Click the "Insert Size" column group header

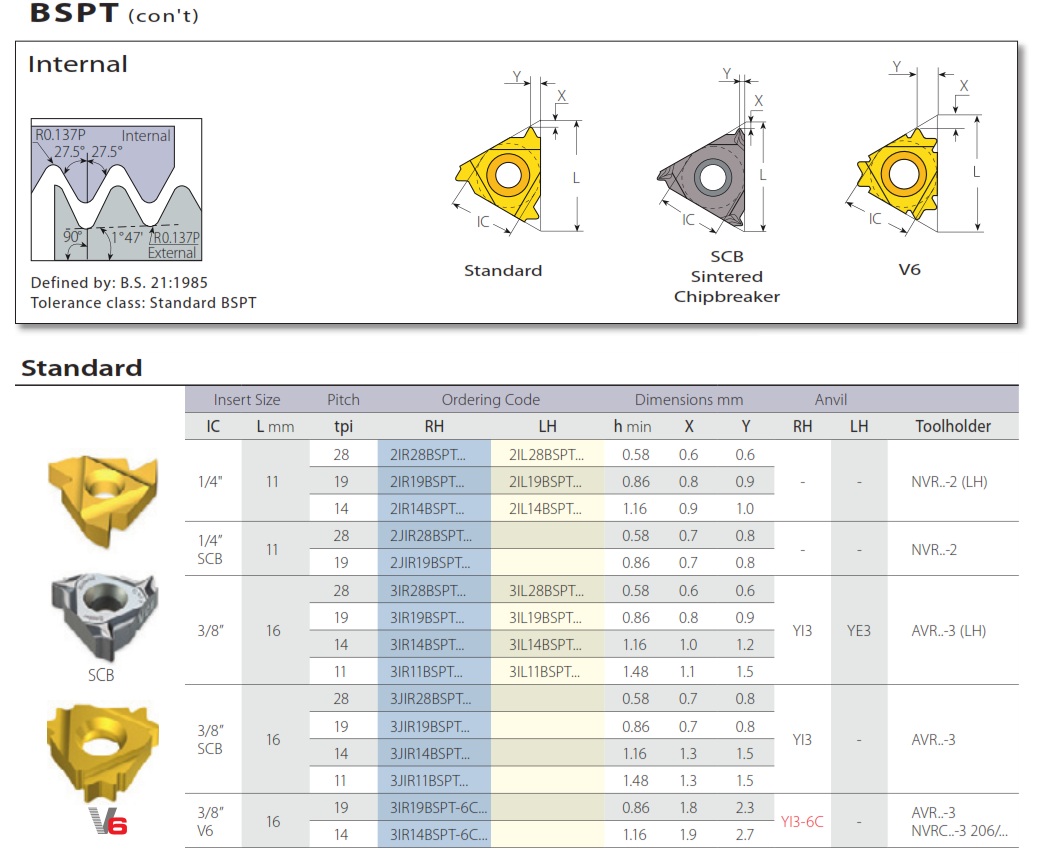(x=247, y=400)
